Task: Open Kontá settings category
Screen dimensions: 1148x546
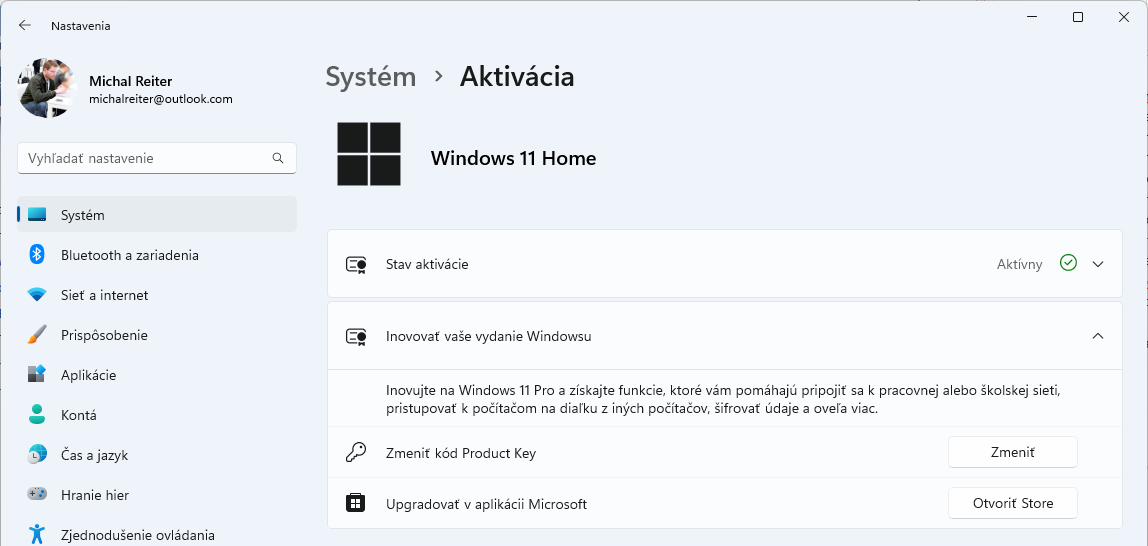Action: coord(79,415)
